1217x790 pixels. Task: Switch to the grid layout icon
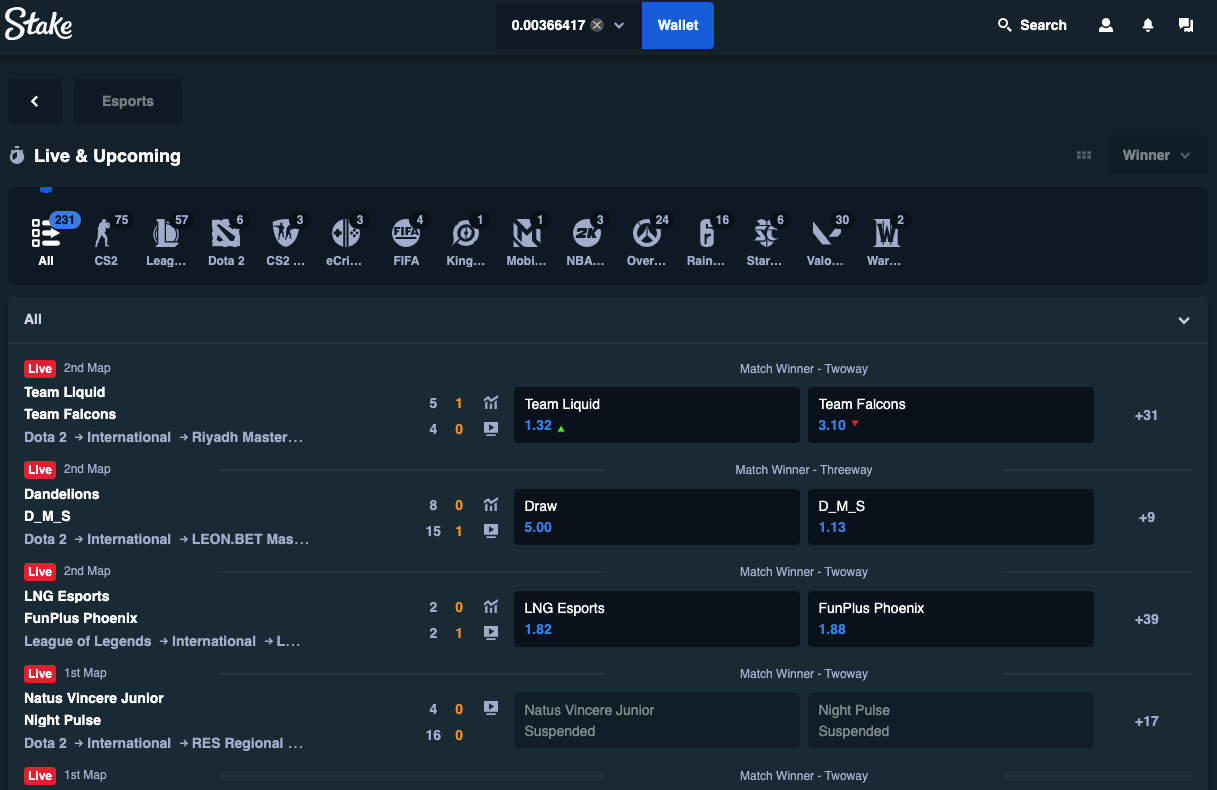coord(1084,155)
